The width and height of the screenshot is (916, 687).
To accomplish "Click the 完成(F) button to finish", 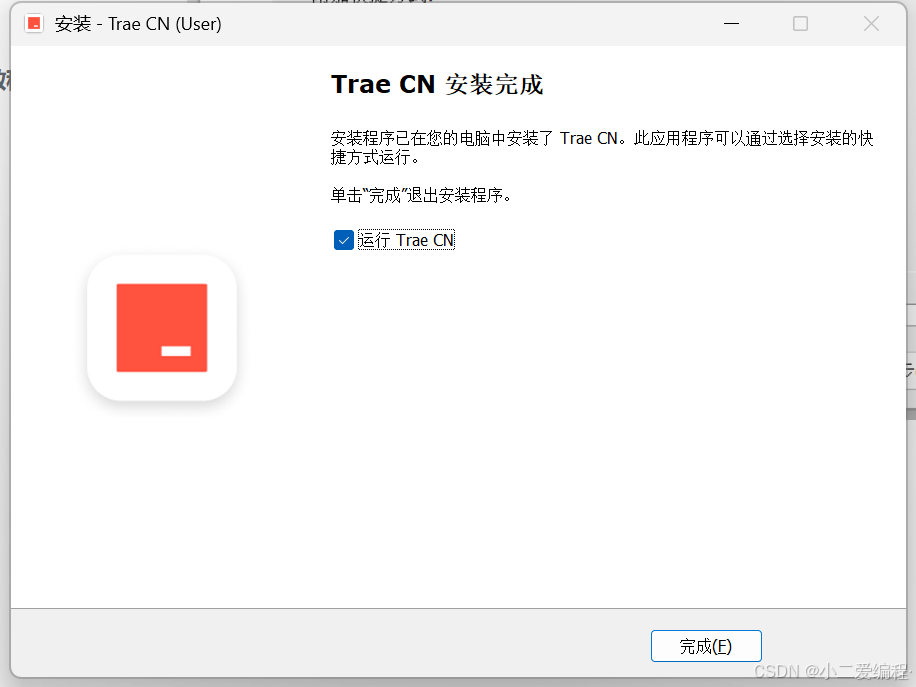I will pyautogui.click(x=706, y=646).
